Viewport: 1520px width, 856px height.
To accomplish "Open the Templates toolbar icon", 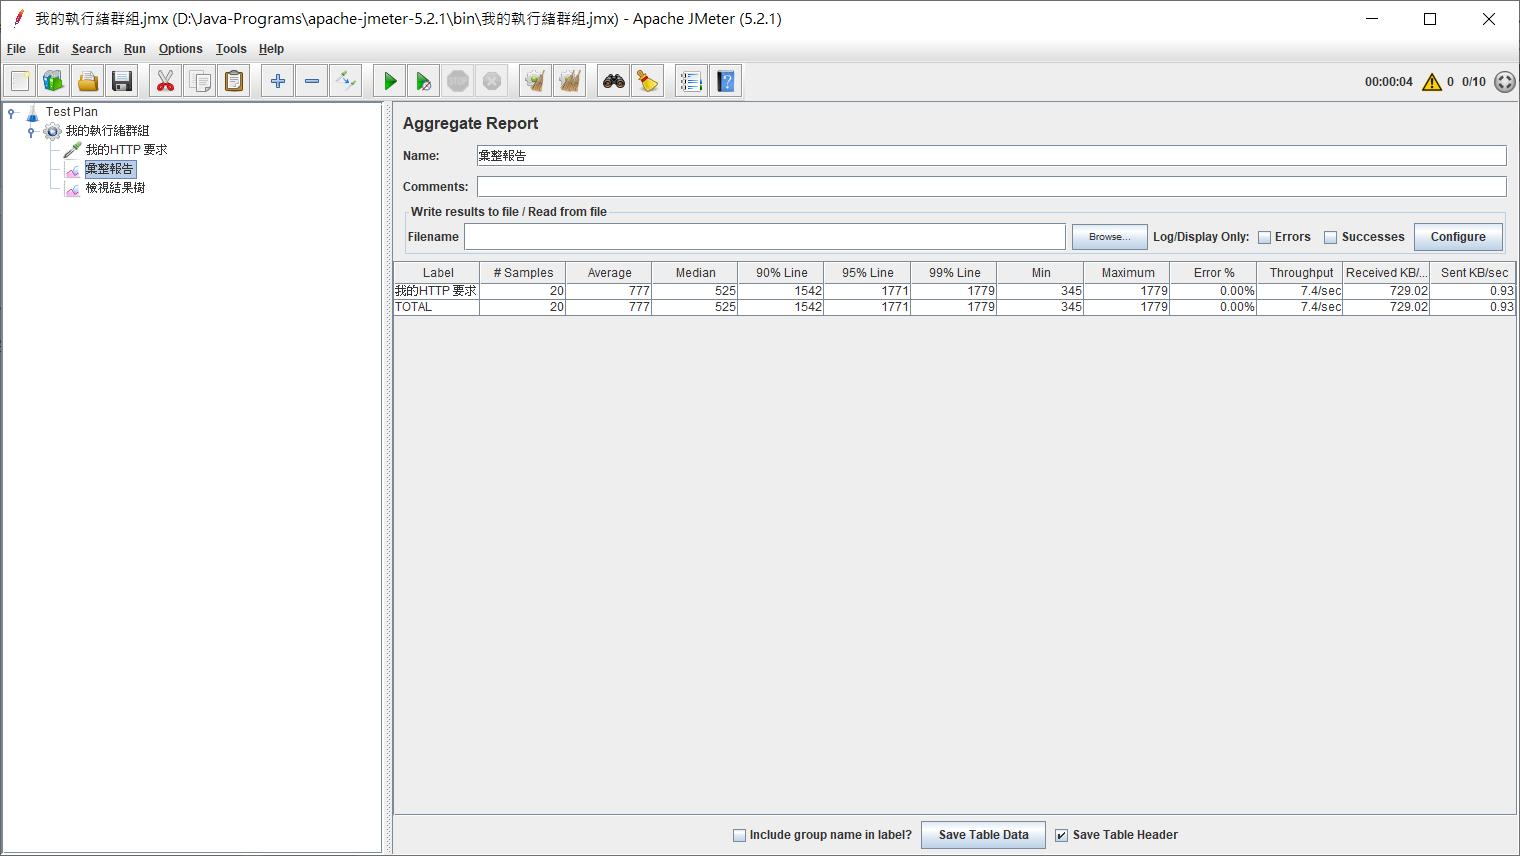I will pyautogui.click(x=54, y=81).
